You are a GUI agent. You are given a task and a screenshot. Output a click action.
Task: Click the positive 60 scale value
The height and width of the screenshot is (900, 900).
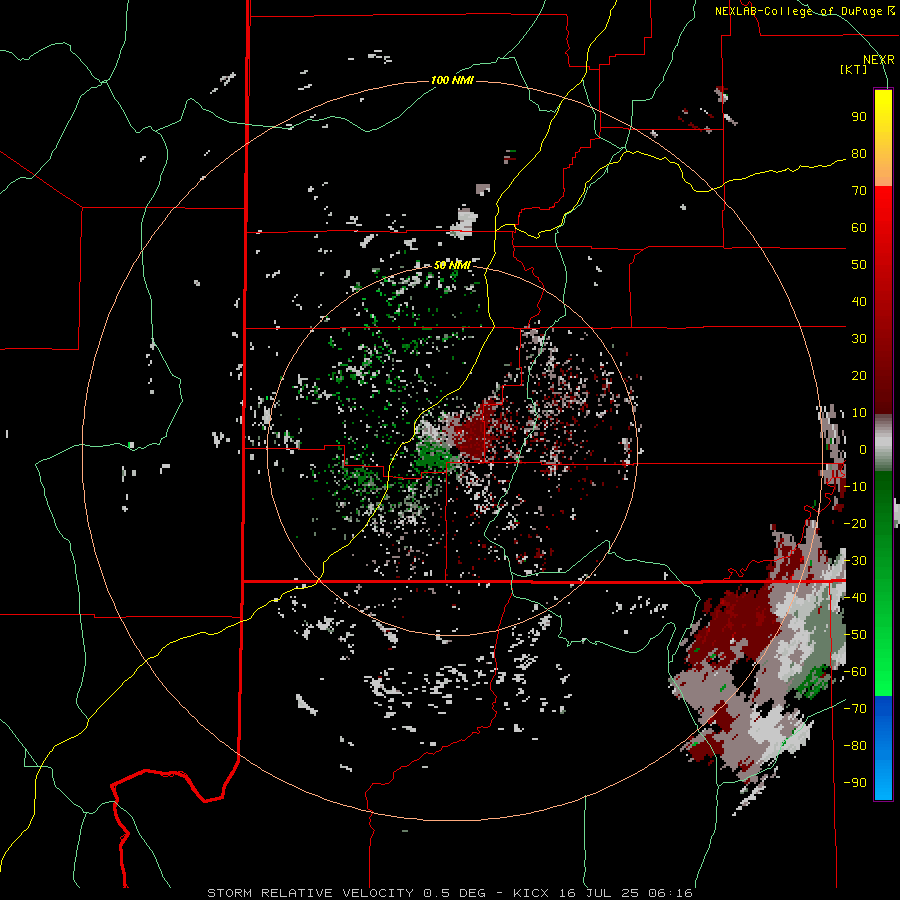[859, 228]
